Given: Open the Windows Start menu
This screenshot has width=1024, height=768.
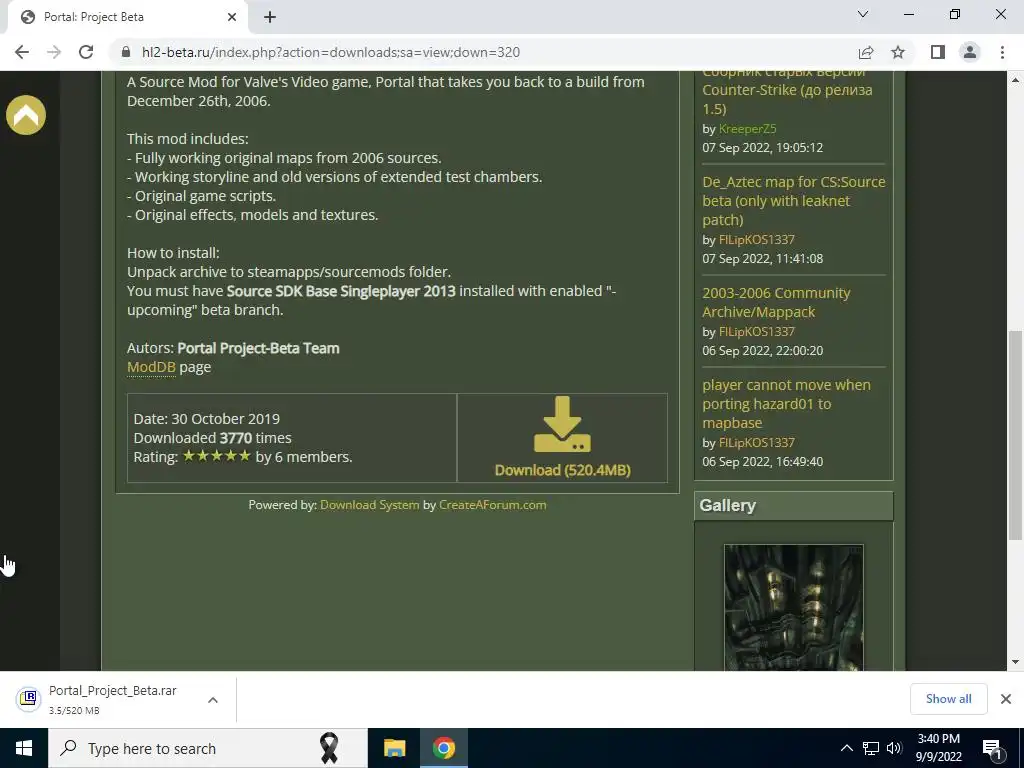Looking at the screenshot, I should tap(24, 748).
